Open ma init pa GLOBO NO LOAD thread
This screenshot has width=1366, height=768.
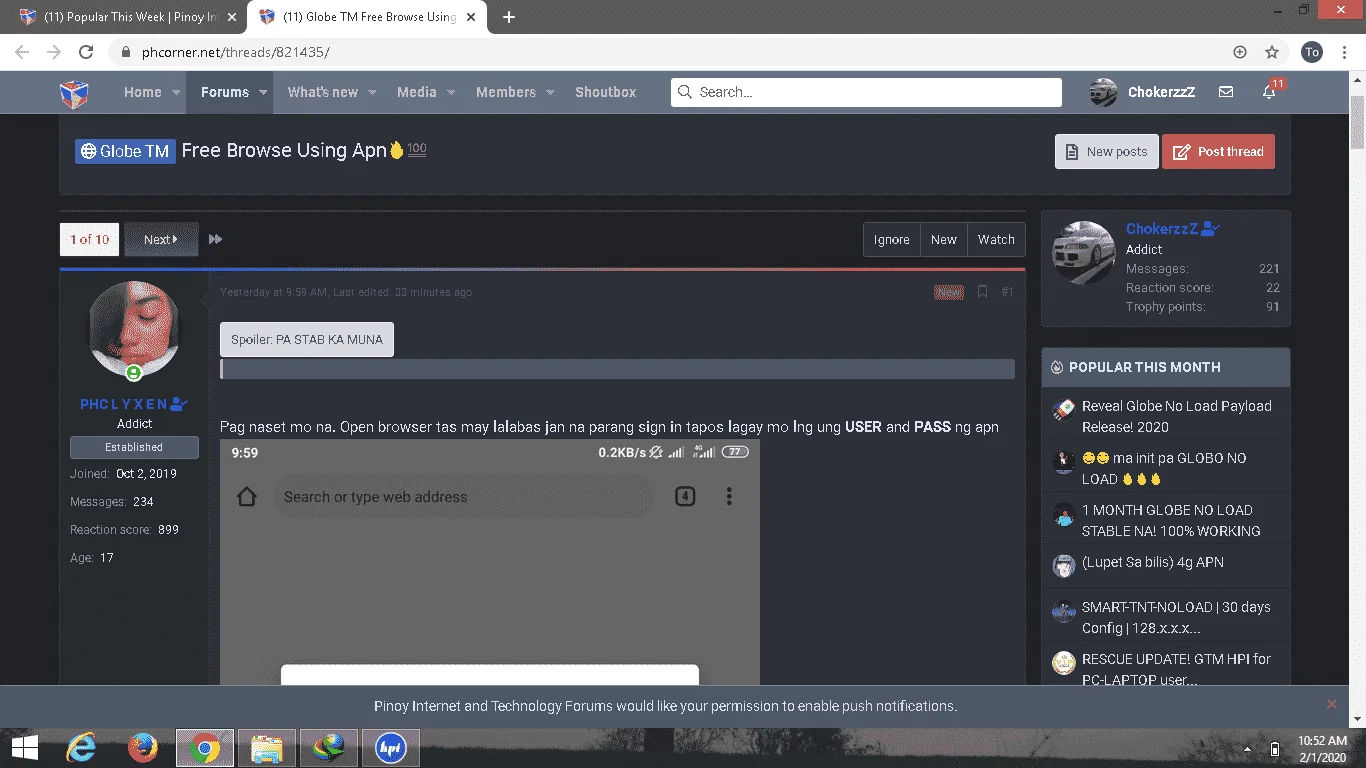tap(1164, 468)
